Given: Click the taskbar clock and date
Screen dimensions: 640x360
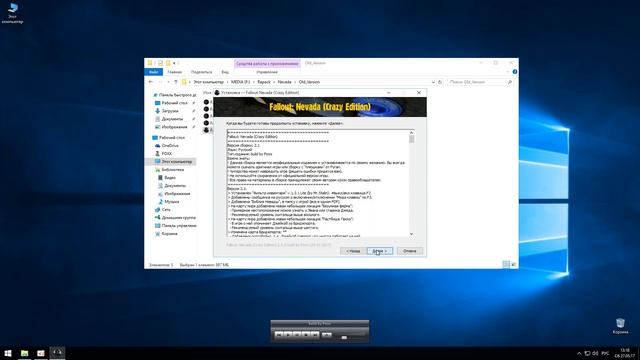Looking at the screenshot, I should point(624,353).
